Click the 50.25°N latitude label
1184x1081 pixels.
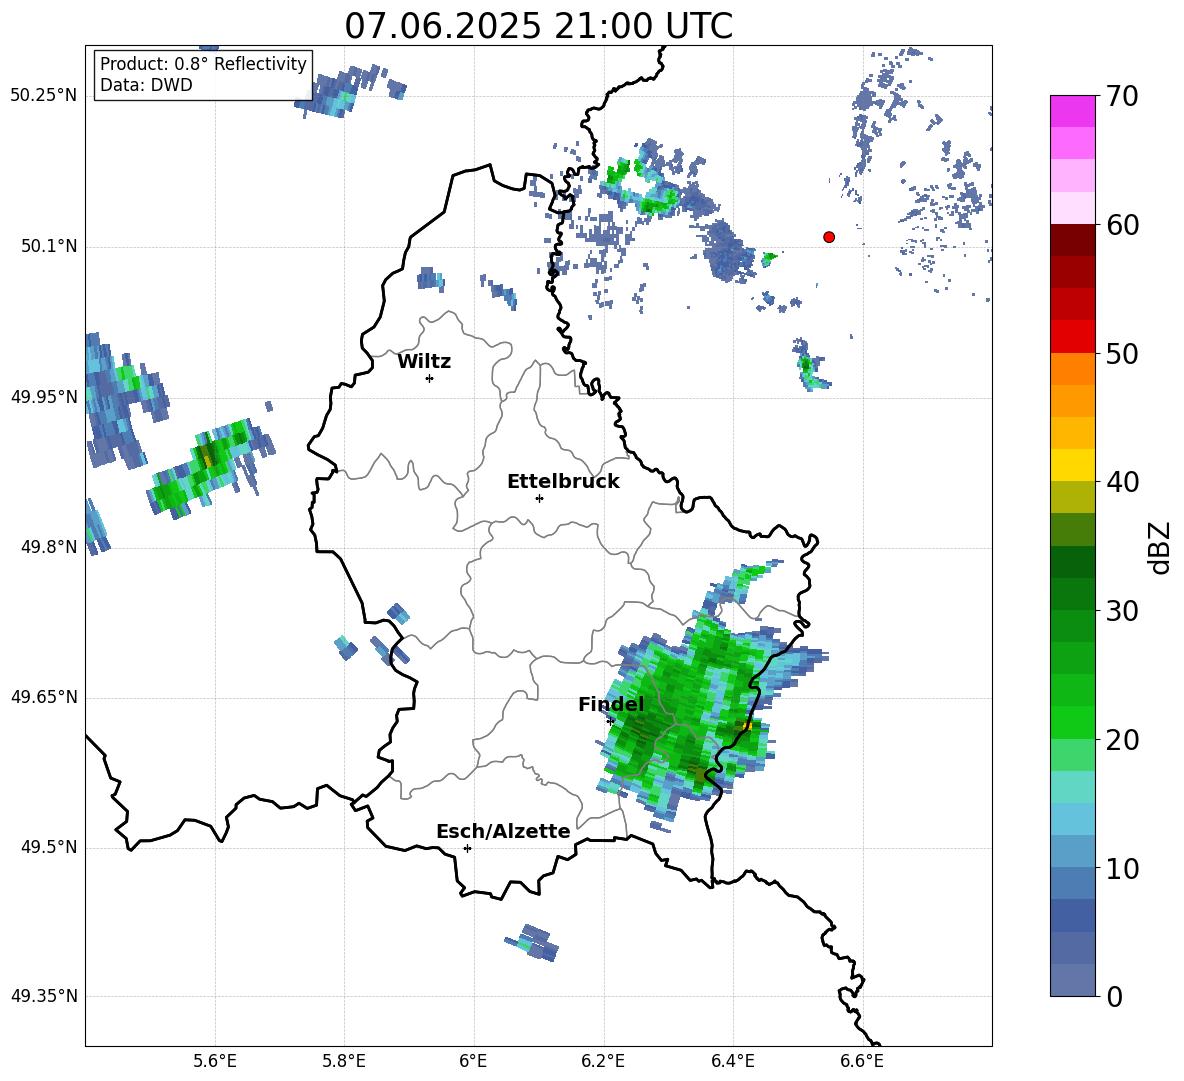[44, 96]
